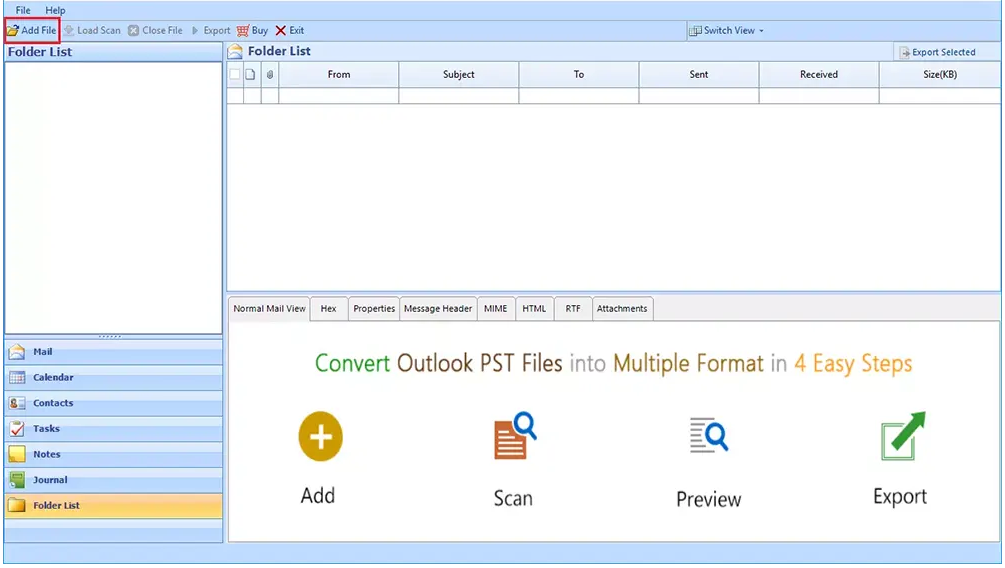This screenshot has height=568, width=1005.
Task: Open the File menu
Action: (x=23, y=10)
